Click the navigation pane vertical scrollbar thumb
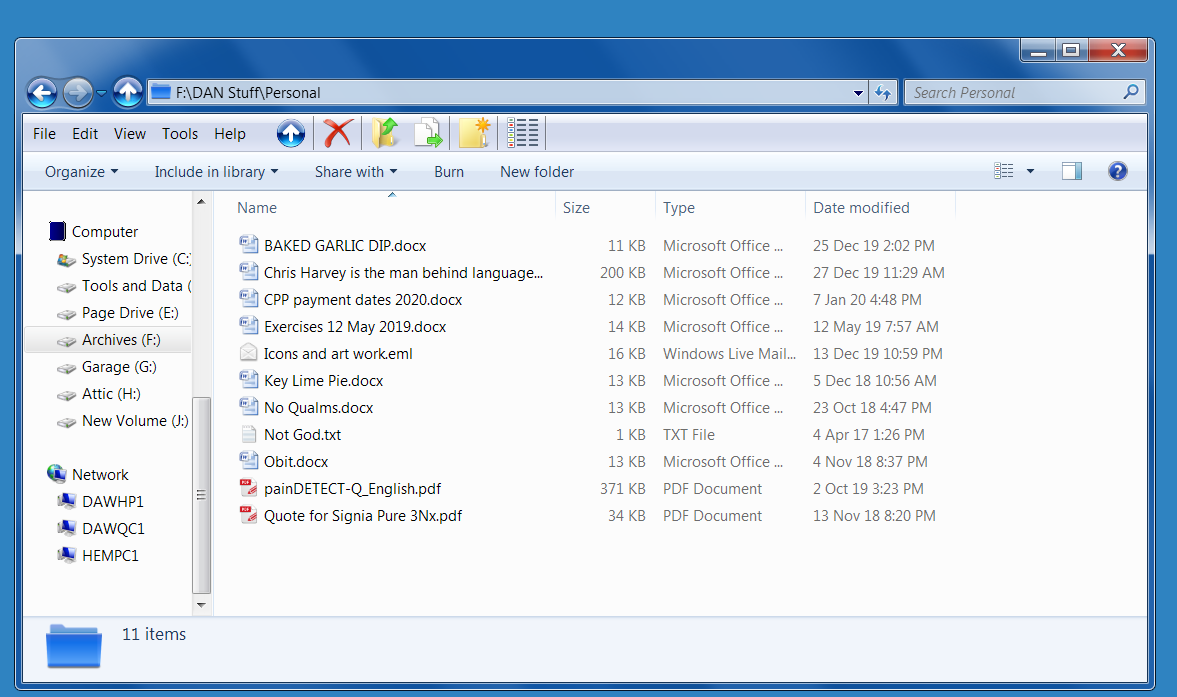Viewport: 1177px width, 697px height. tap(202, 494)
